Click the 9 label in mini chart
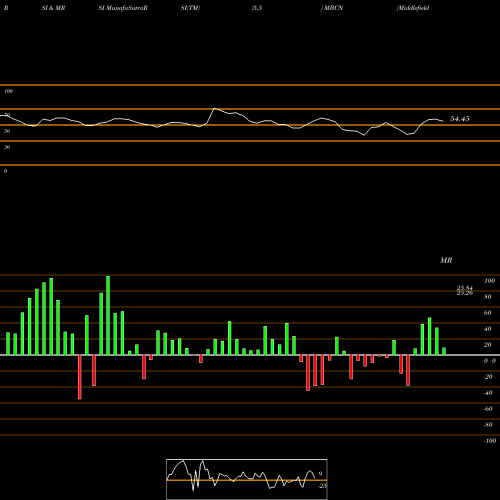Screen dimensions: 500x500 click(320, 474)
